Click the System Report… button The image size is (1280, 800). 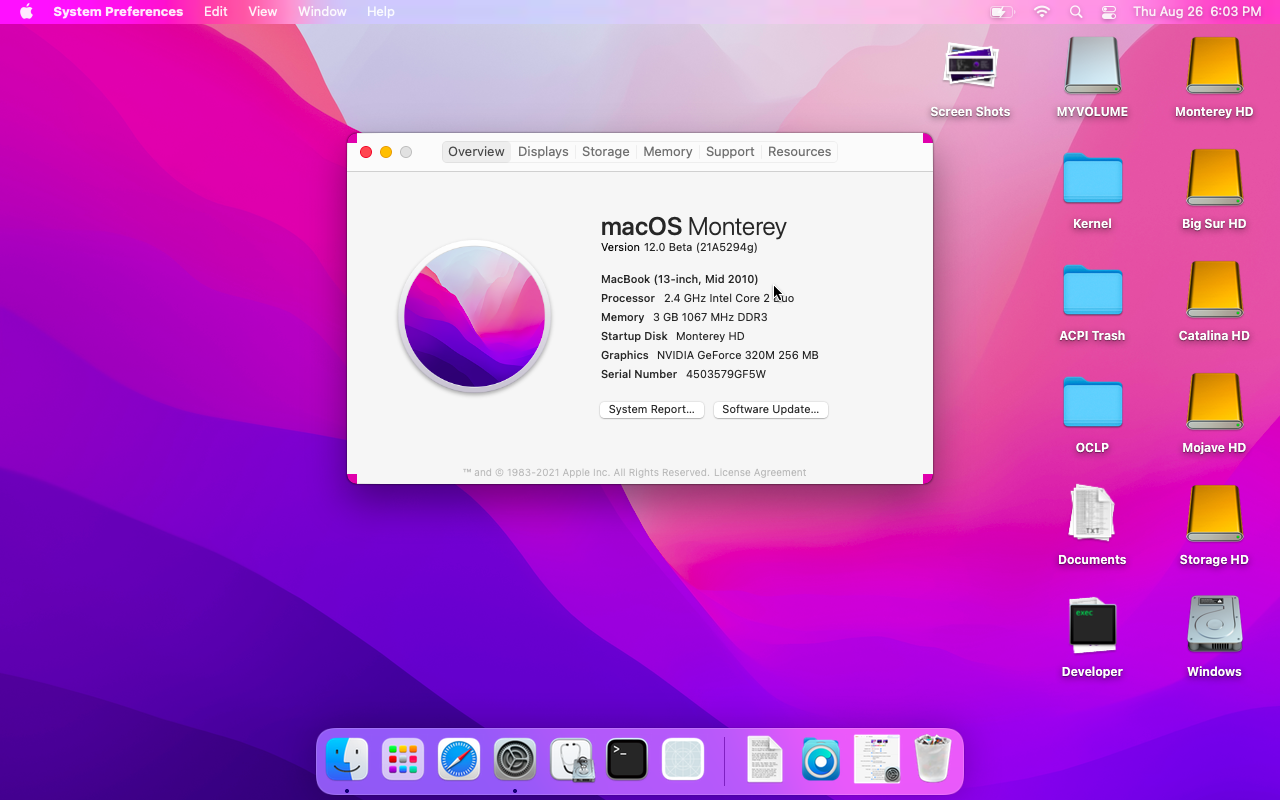[x=652, y=409]
